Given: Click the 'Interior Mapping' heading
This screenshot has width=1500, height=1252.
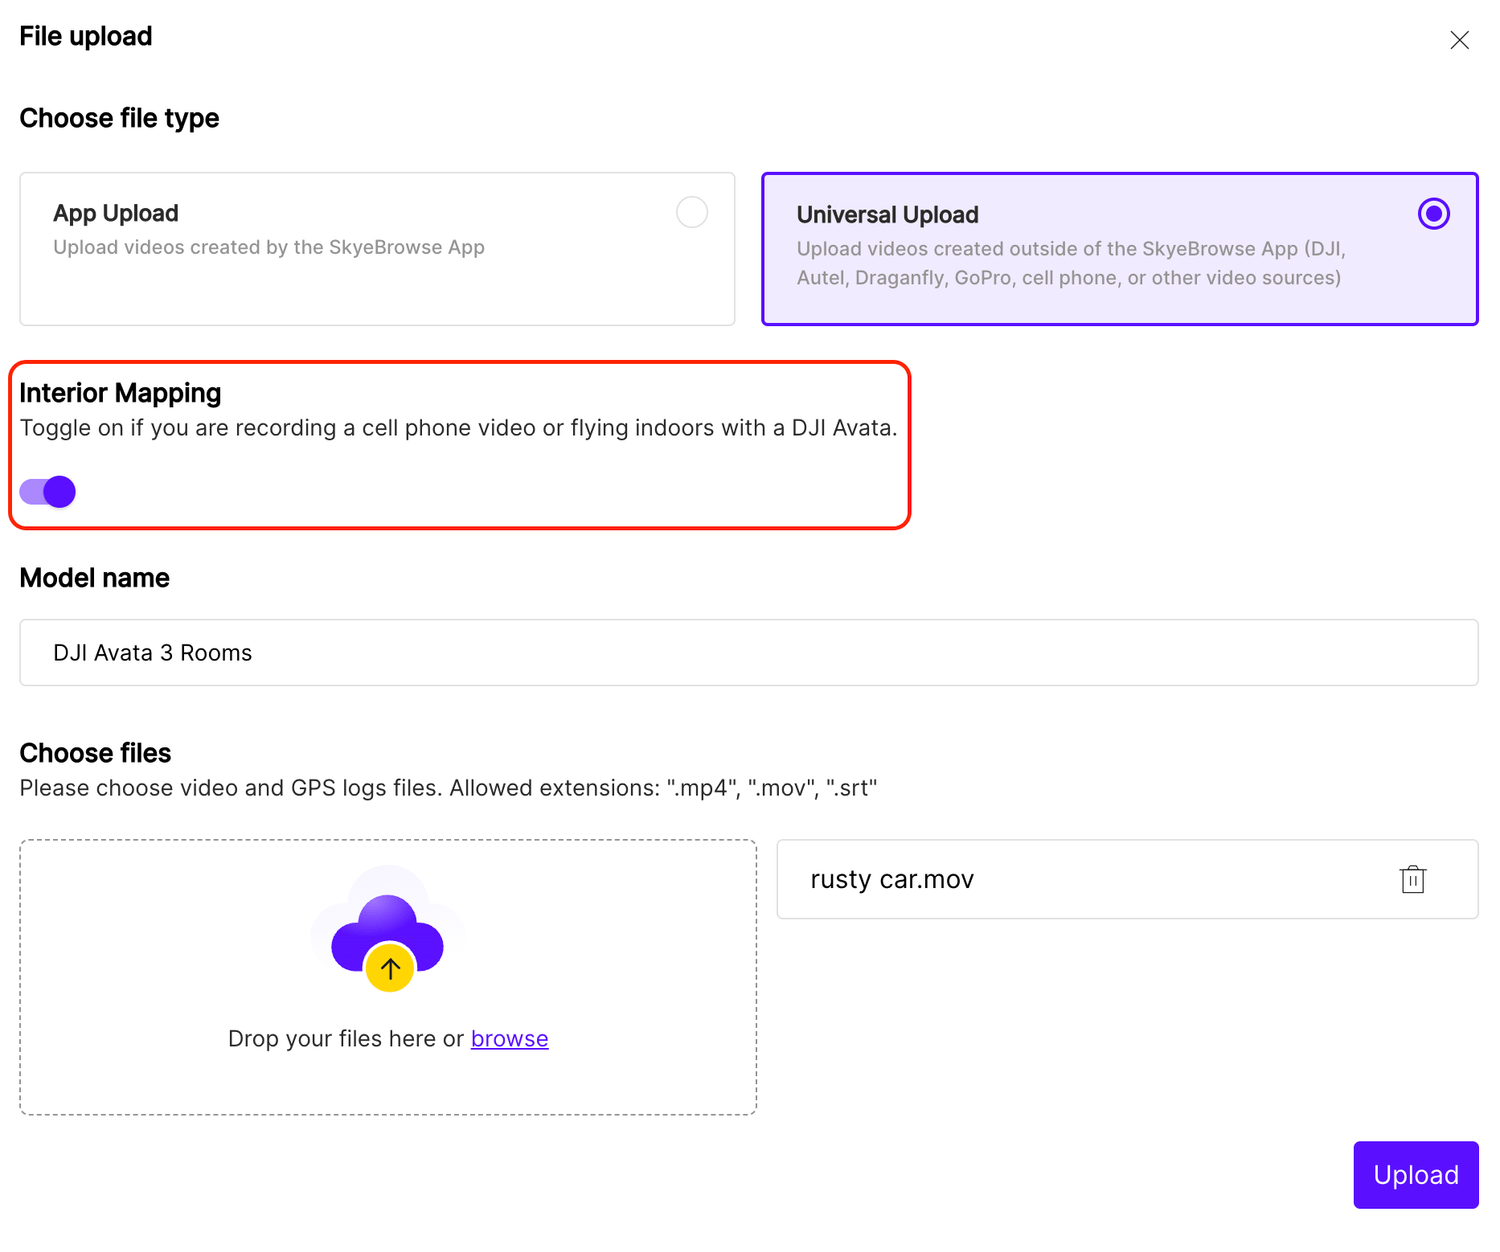Looking at the screenshot, I should click(120, 393).
